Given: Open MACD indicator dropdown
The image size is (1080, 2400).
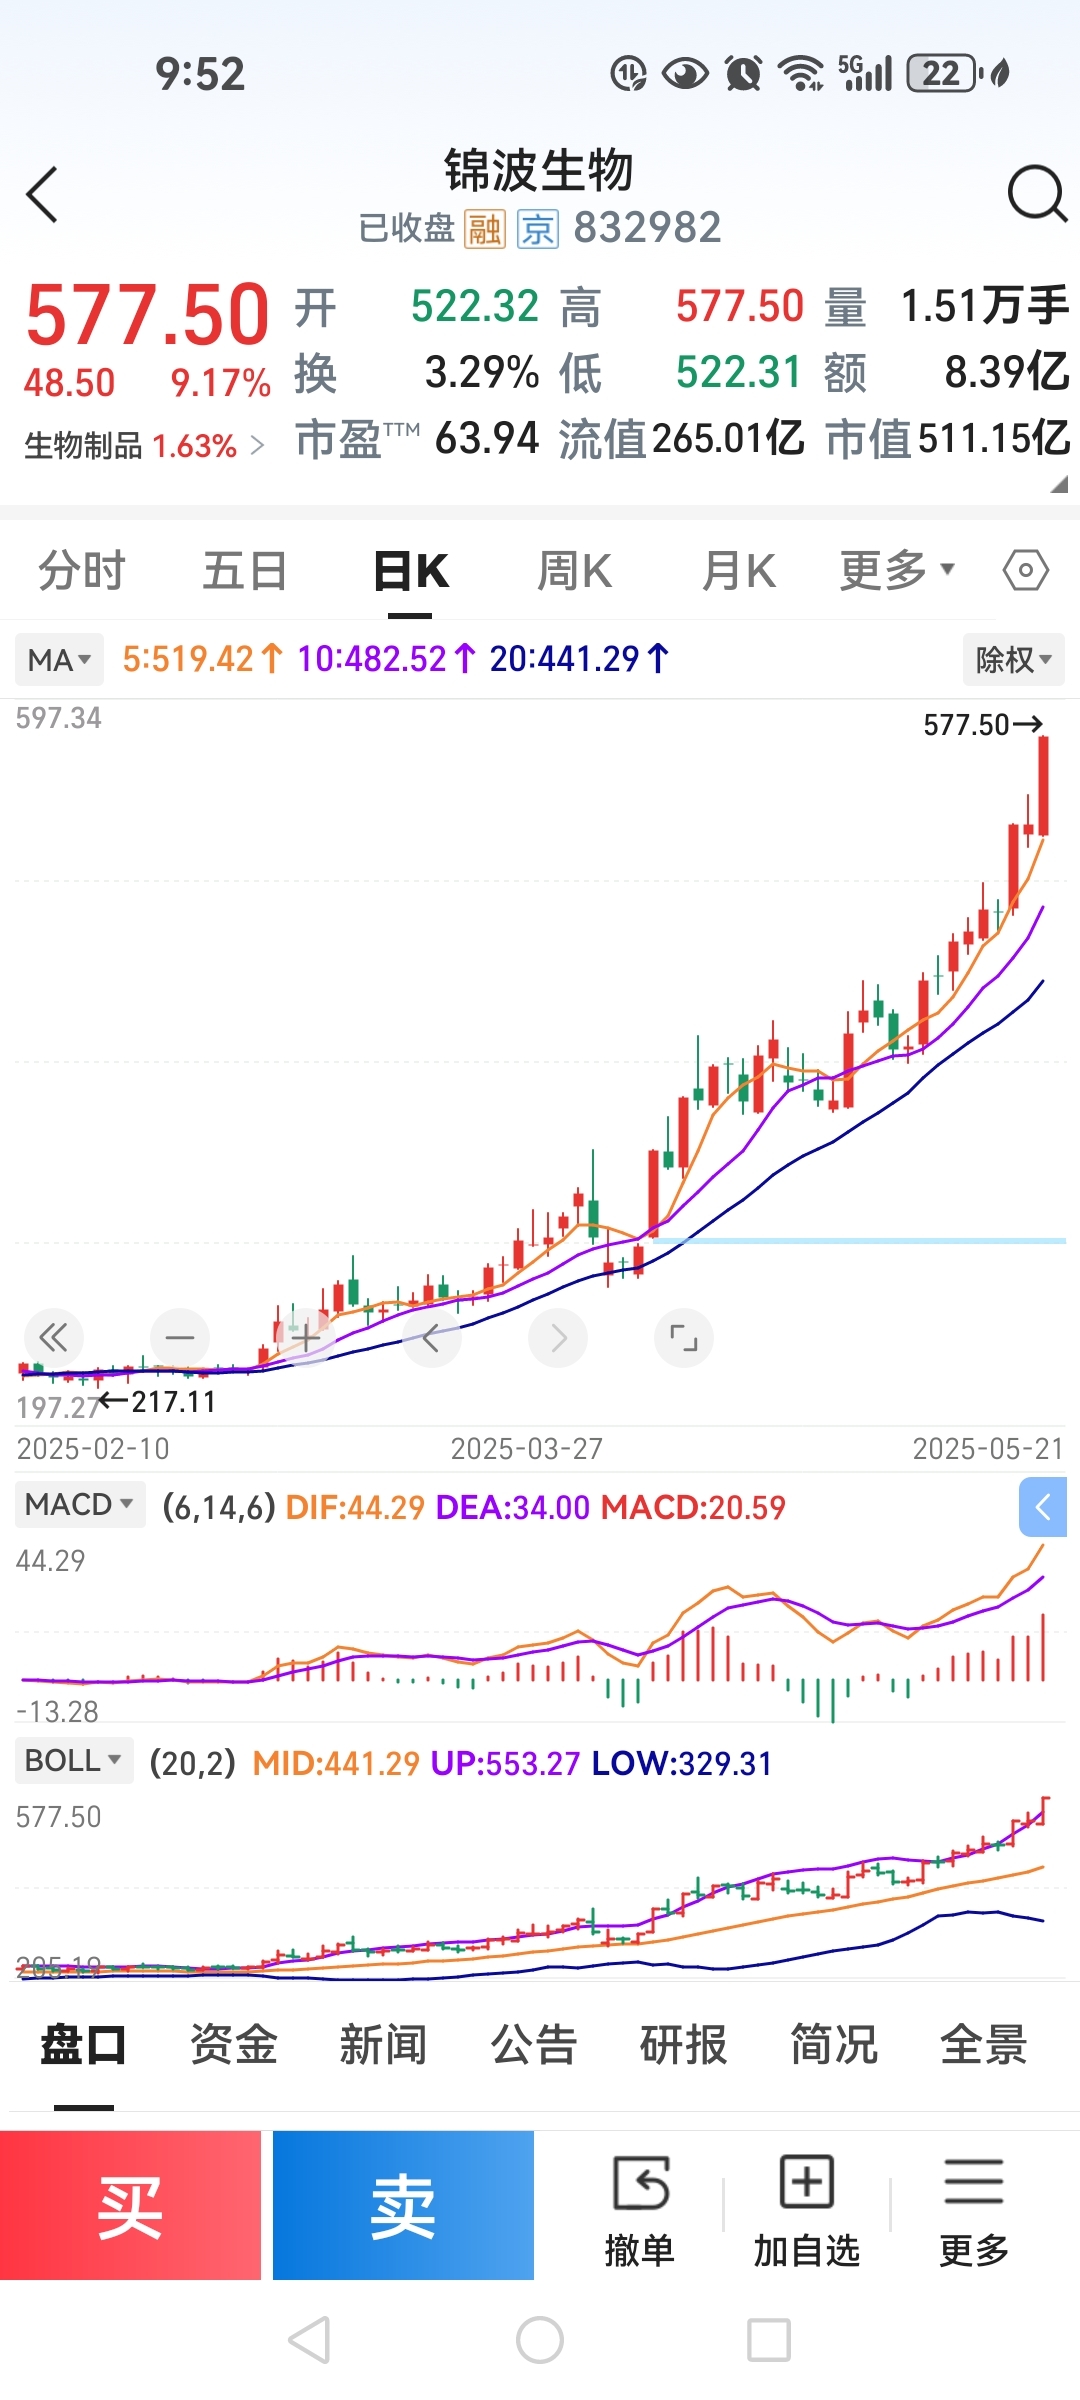Looking at the screenshot, I should pos(80,1505).
